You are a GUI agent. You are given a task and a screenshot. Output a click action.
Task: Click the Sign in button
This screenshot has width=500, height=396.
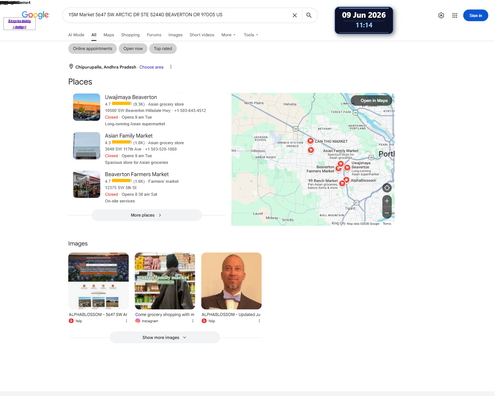click(x=476, y=15)
